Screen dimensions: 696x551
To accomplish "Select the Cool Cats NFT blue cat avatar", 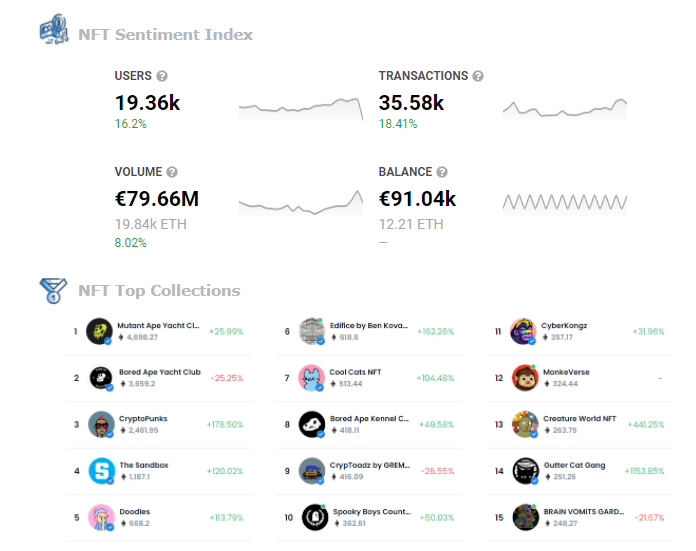I will tap(311, 378).
